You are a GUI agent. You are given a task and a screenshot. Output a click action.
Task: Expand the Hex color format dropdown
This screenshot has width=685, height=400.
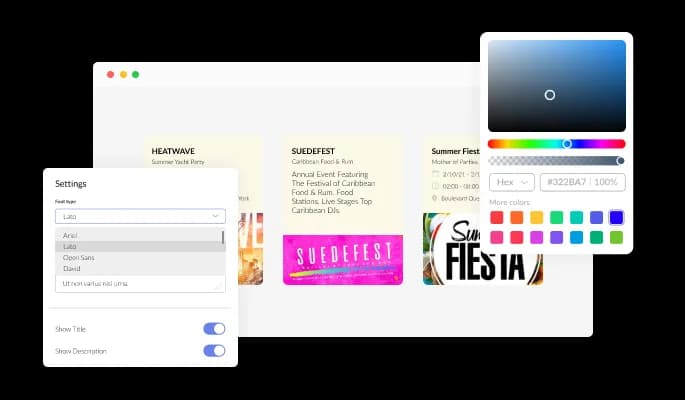pos(511,182)
